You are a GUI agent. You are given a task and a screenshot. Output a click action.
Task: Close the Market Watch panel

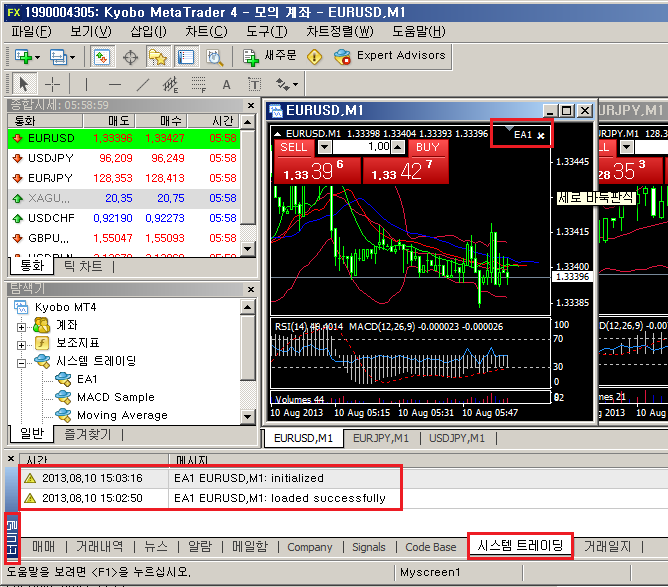[251, 105]
